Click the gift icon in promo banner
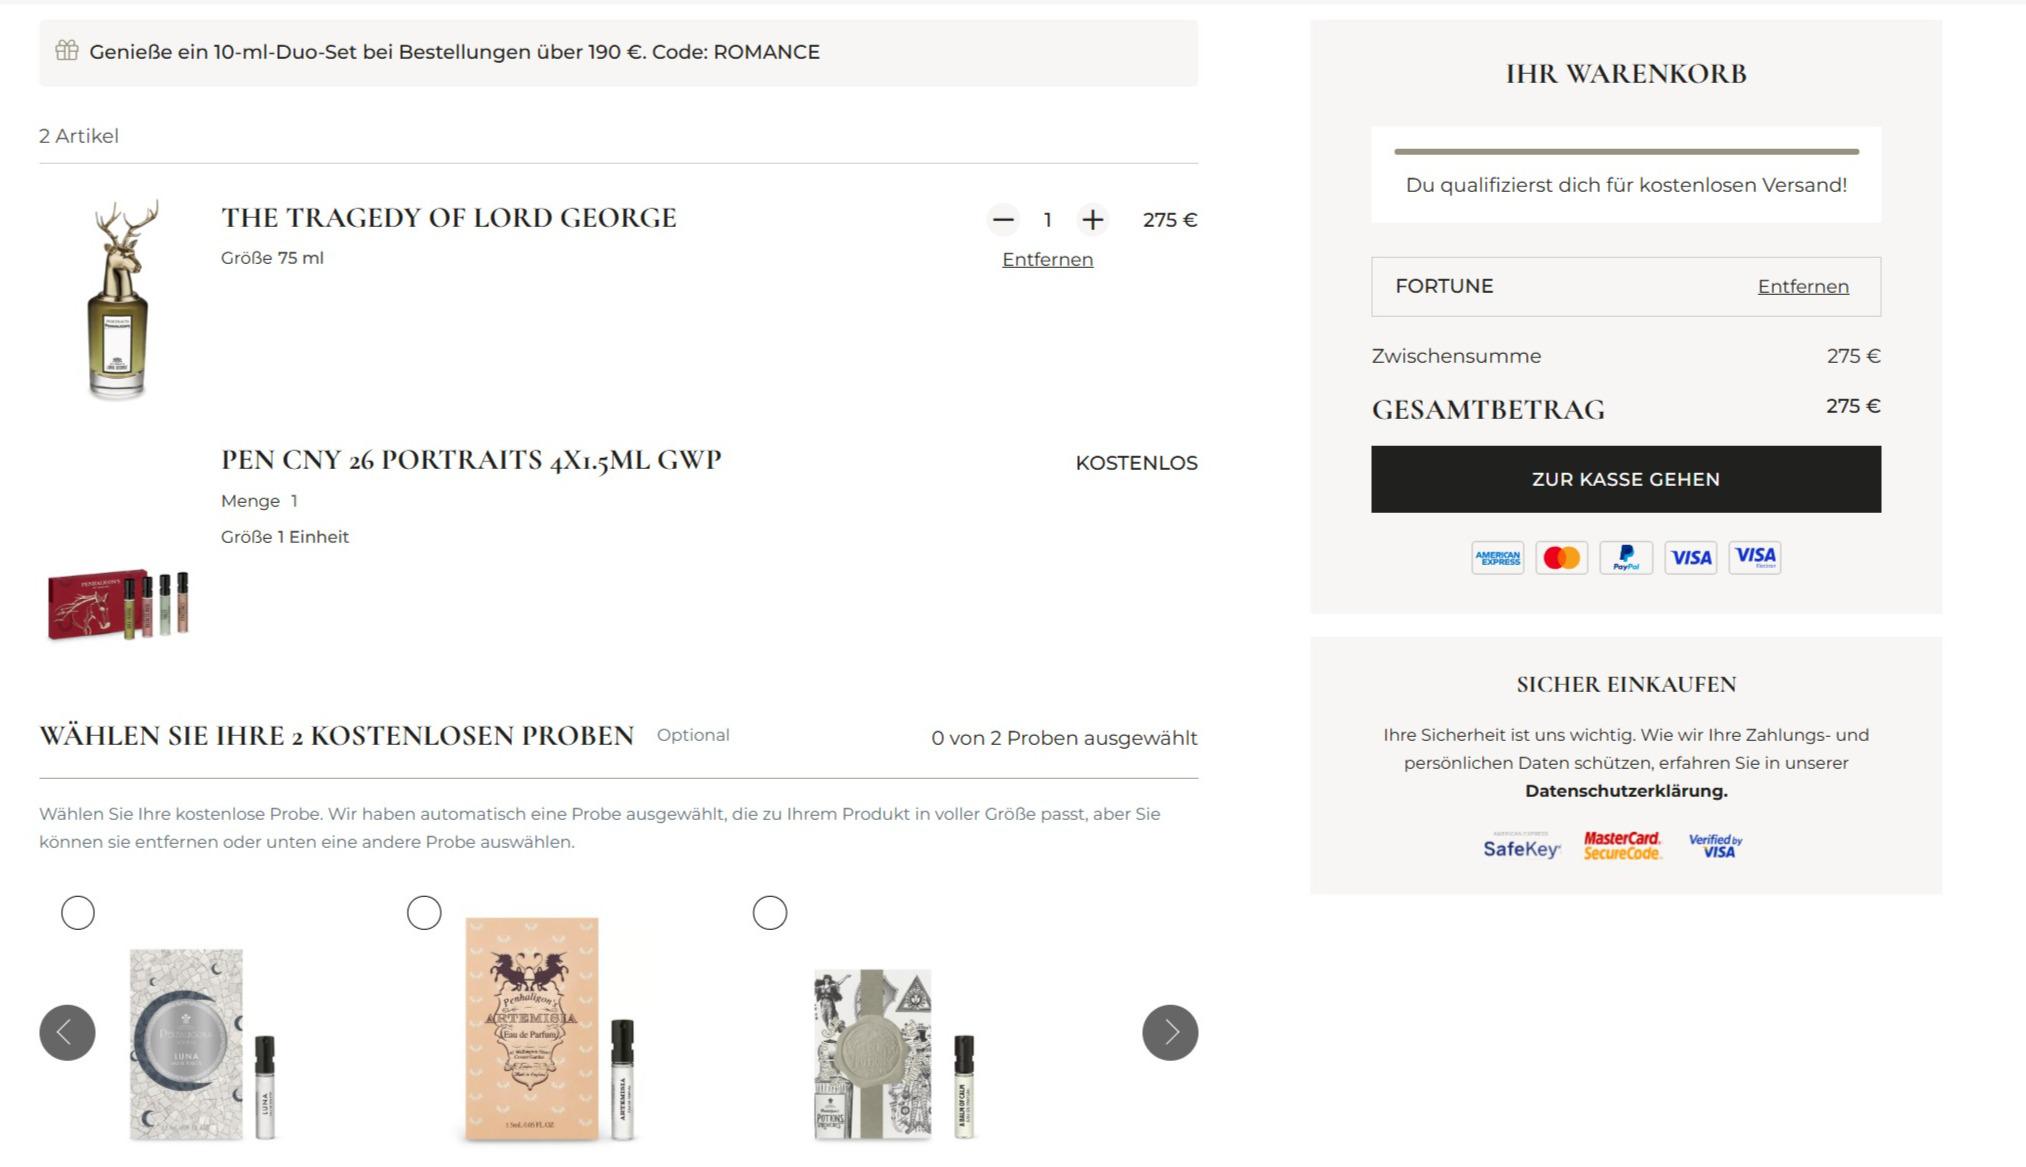Viewport: 2026px width, 1167px height. (67, 50)
